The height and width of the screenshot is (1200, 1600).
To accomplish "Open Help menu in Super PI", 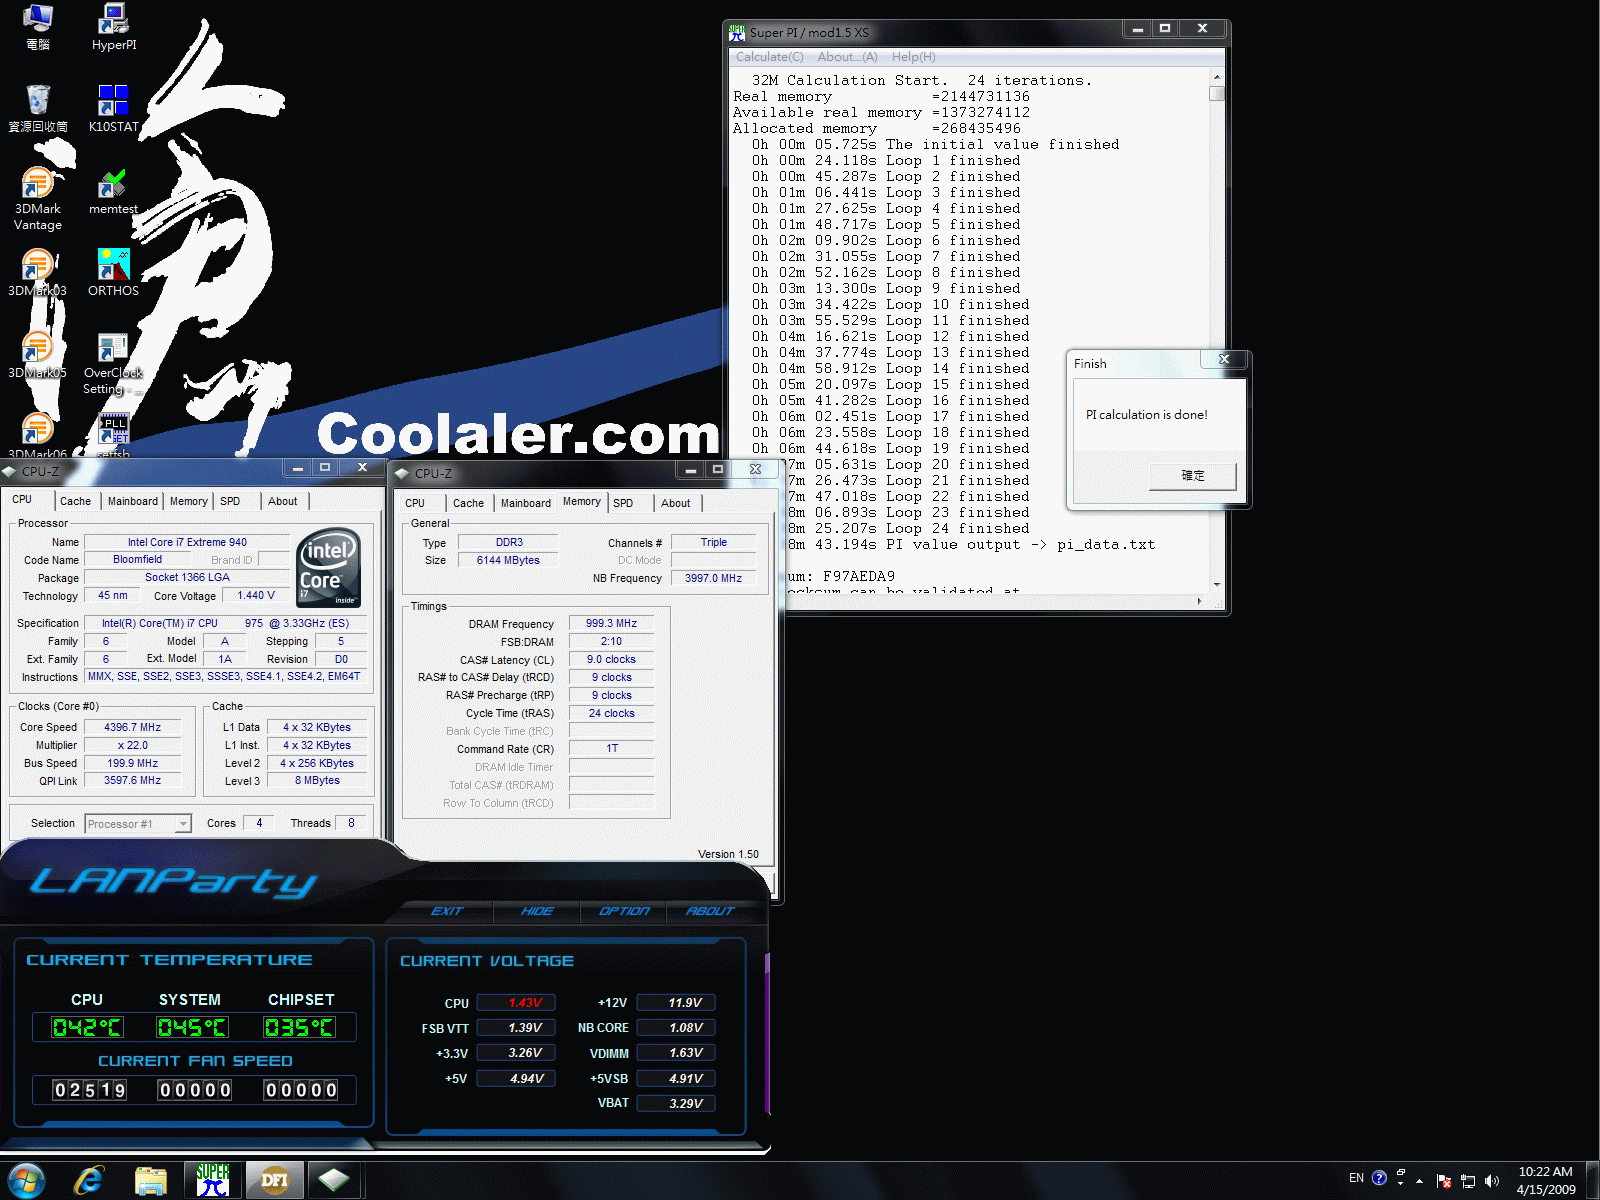I will pos(913,57).
